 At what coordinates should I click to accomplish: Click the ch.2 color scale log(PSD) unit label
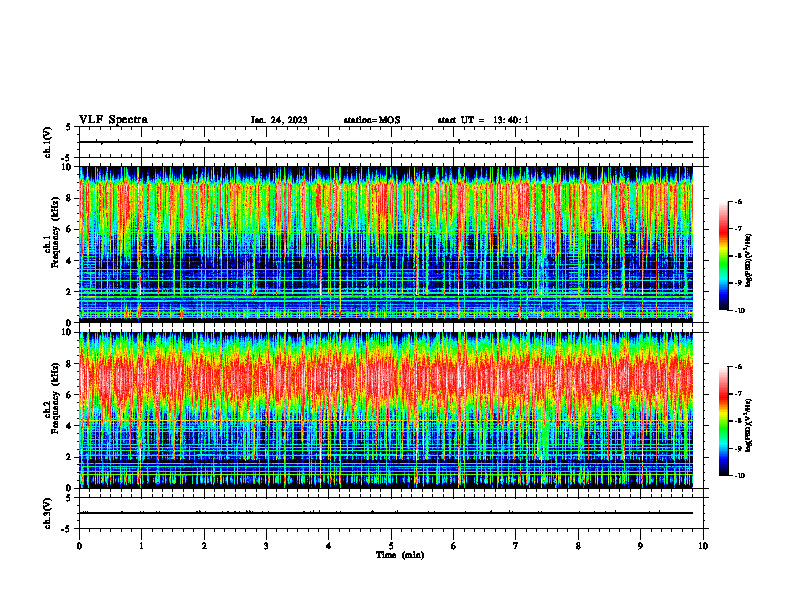750,425
